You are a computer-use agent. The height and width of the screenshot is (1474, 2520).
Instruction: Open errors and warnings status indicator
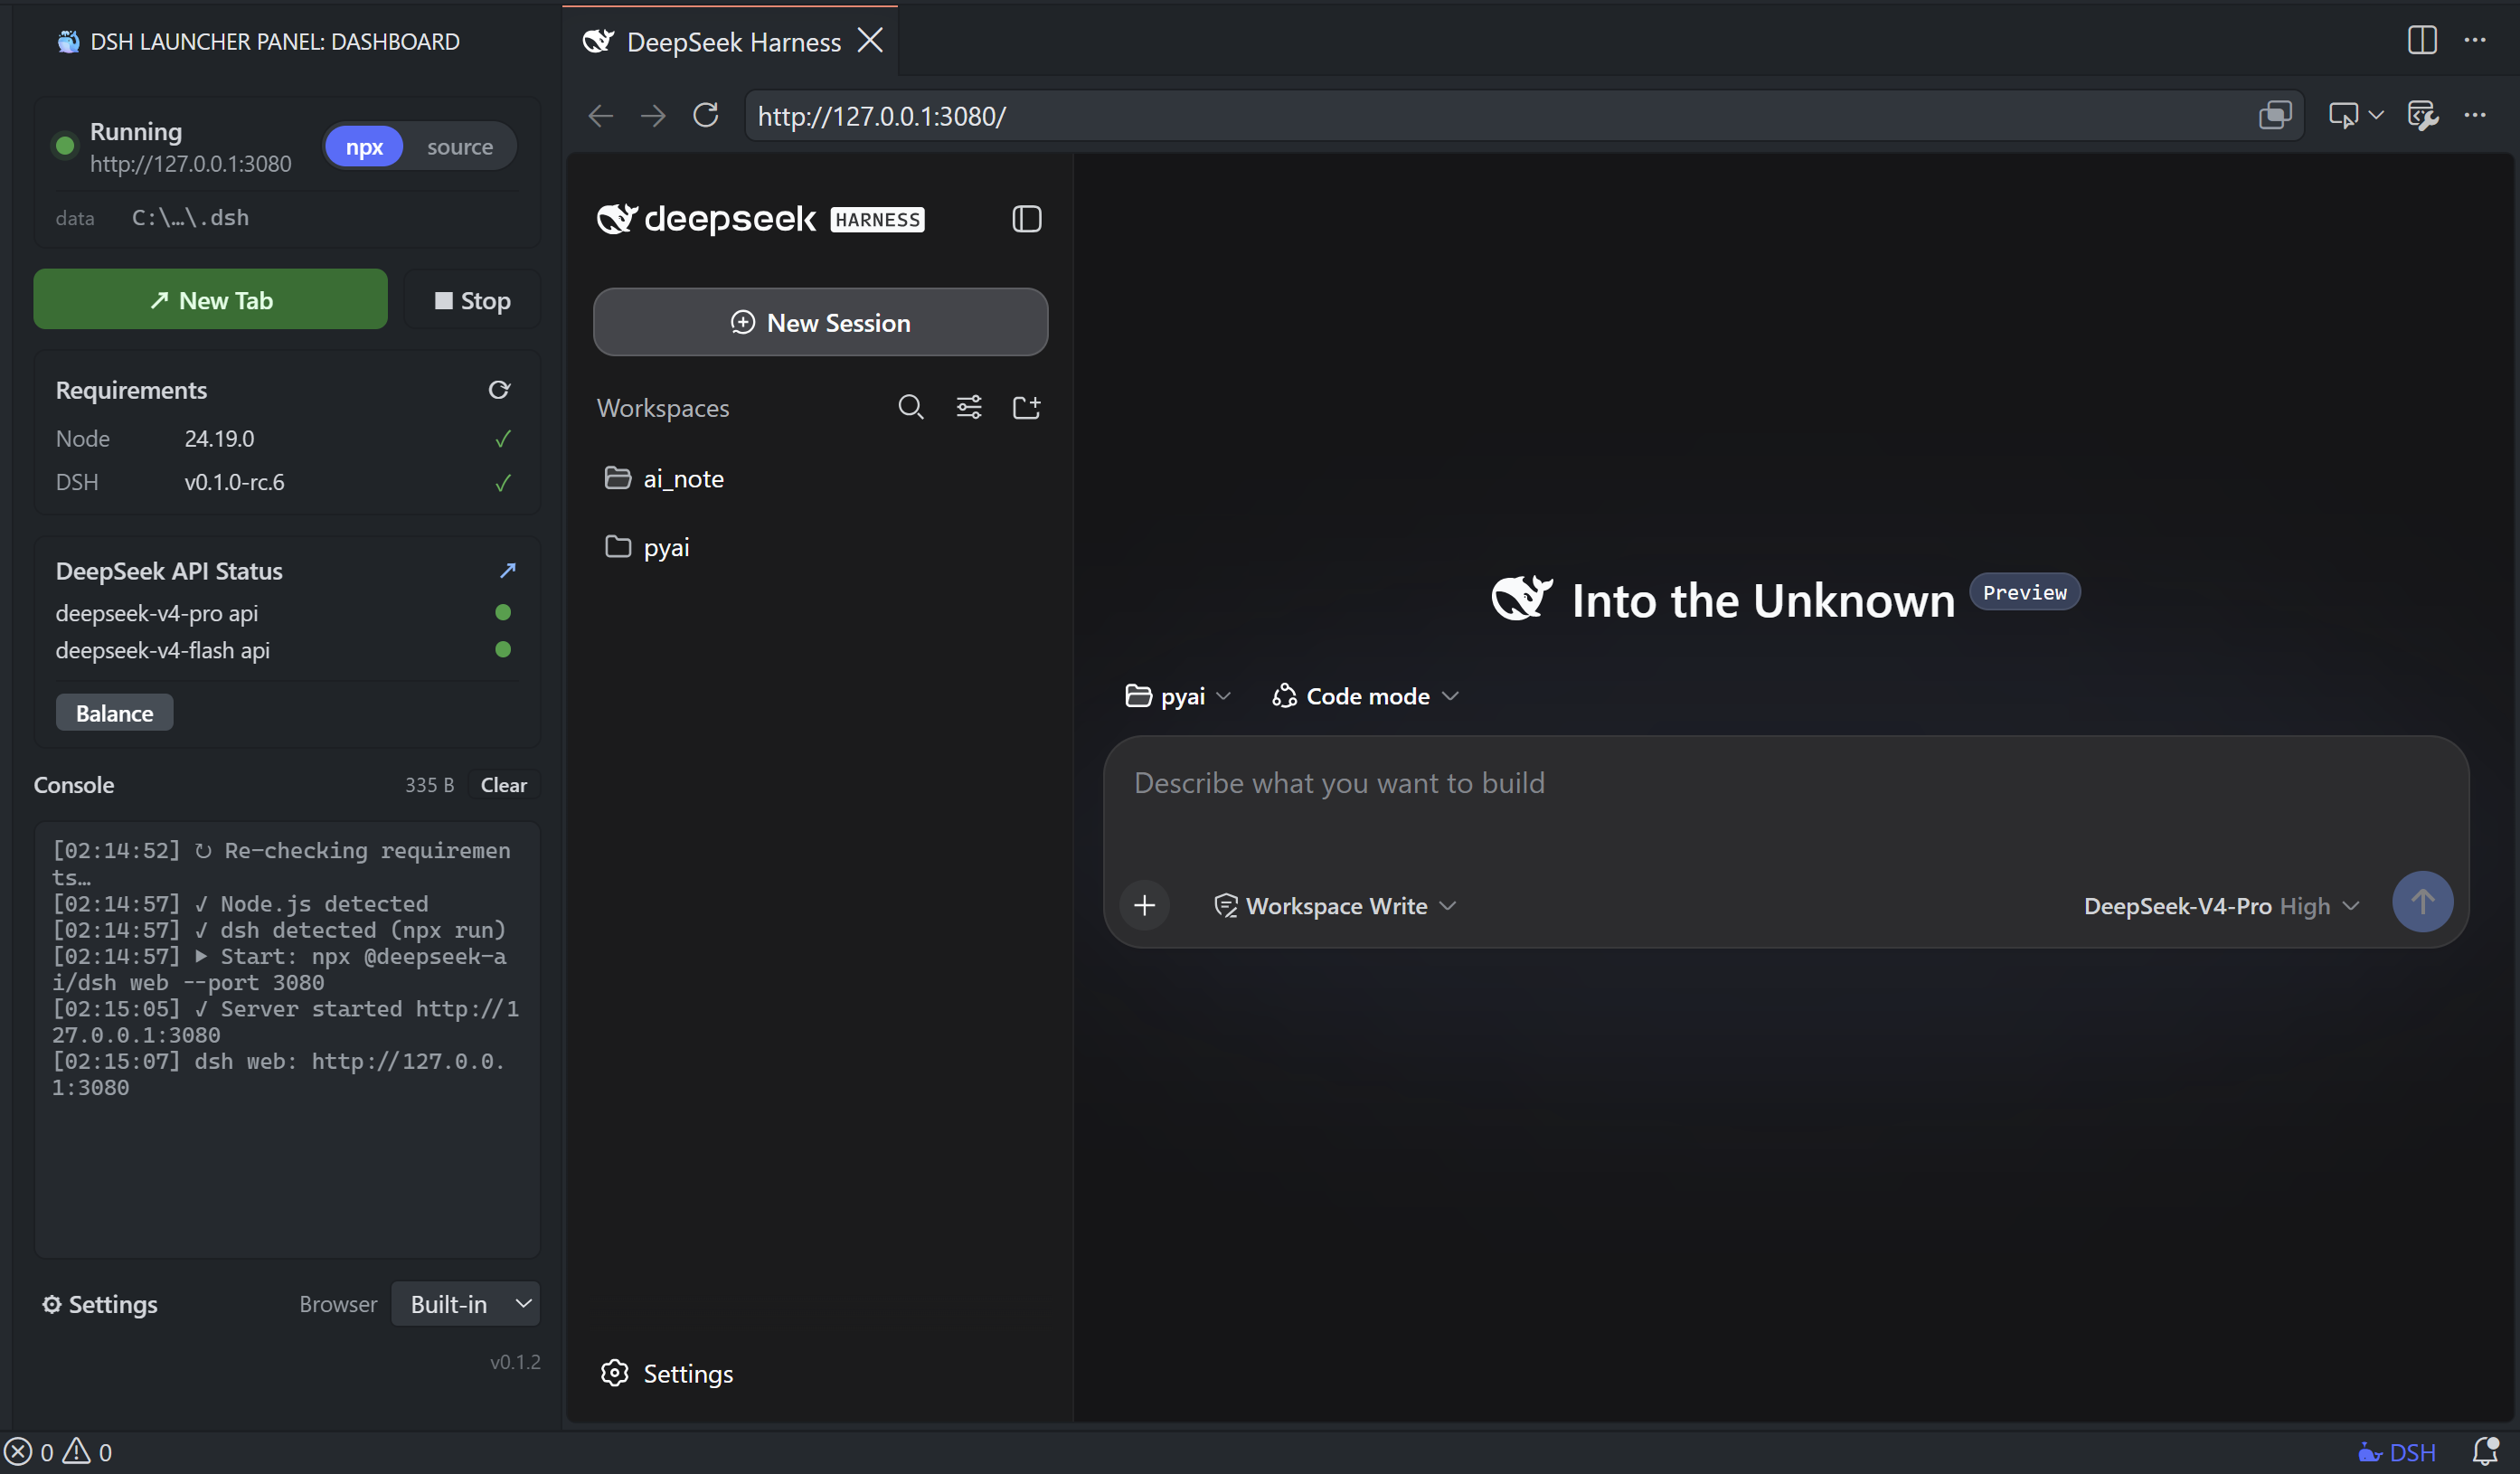pyautogui.click(x=58, y=1452)
